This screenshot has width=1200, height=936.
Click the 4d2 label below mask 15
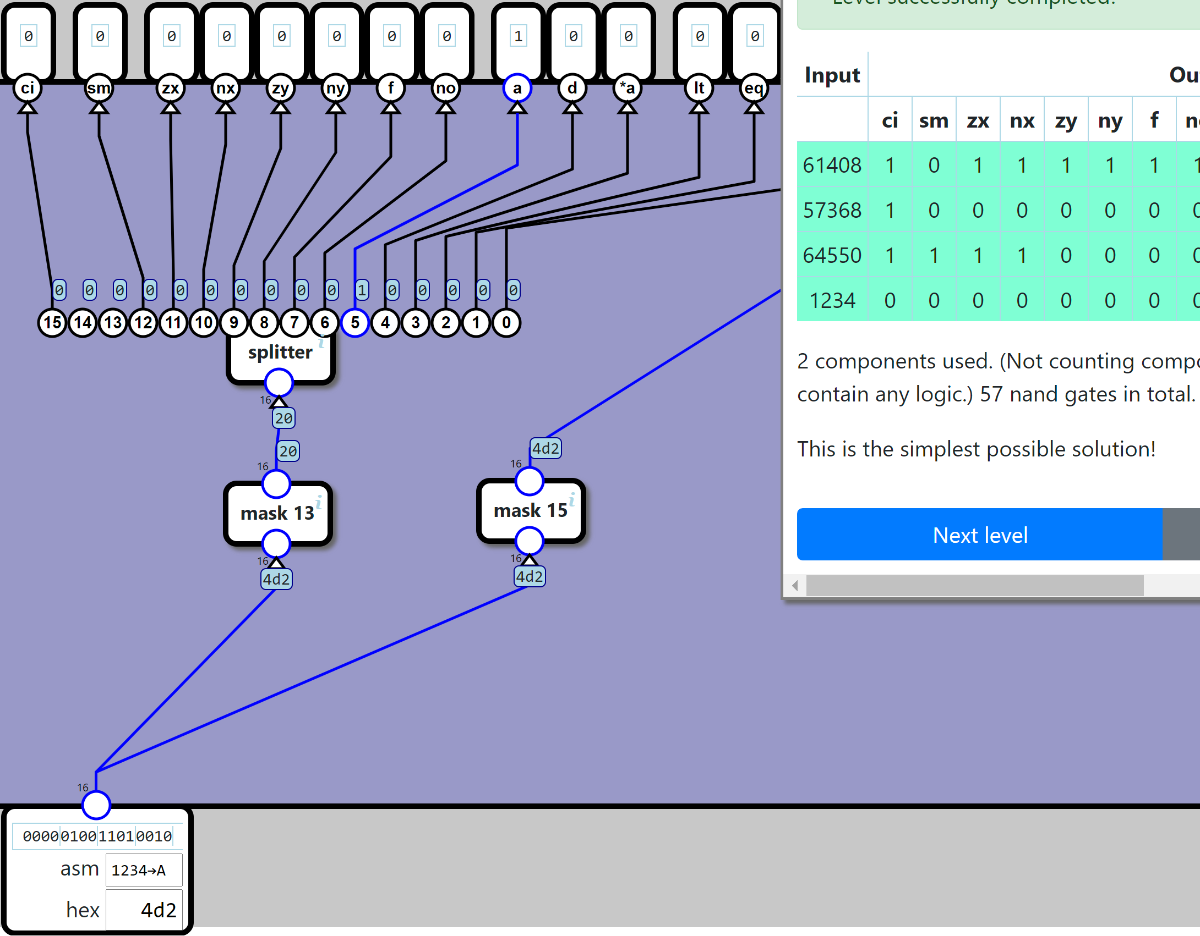pos(530,576)
